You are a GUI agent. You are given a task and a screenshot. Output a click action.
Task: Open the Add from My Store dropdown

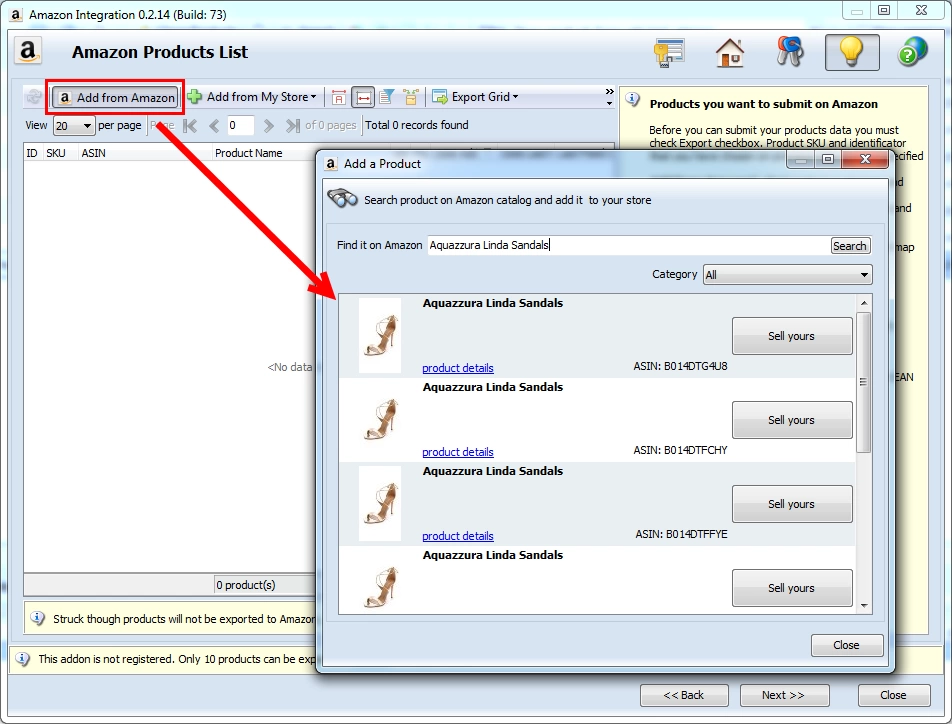coord(253,97)
